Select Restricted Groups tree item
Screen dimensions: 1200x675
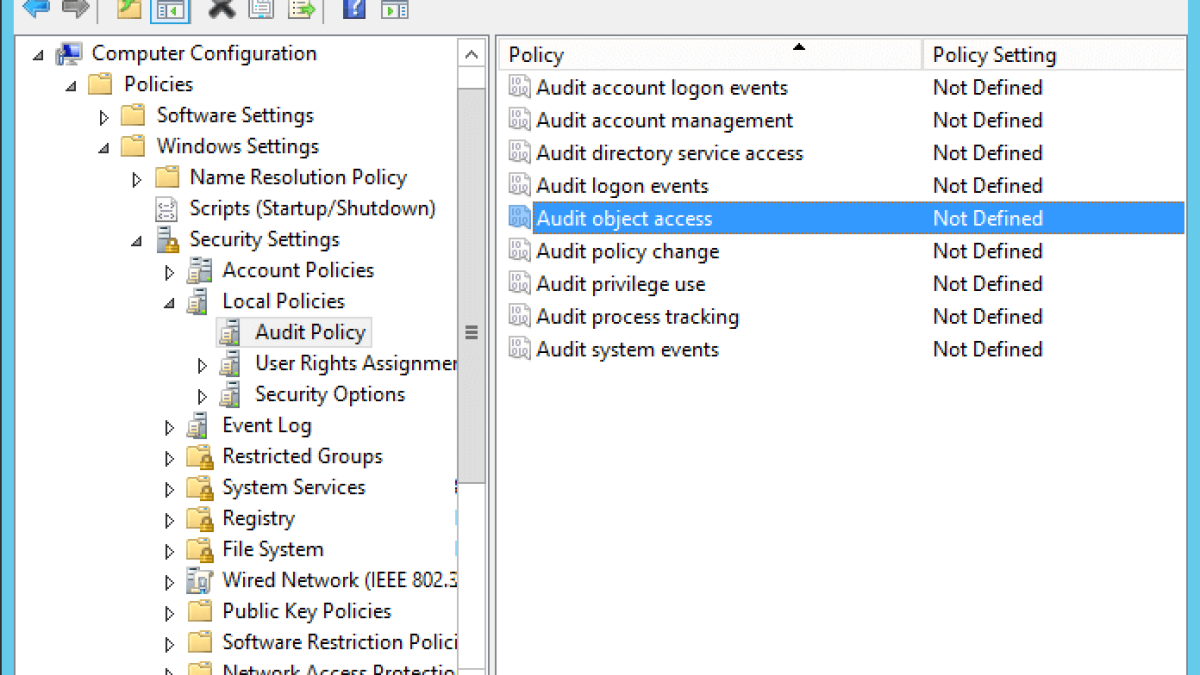coord(302,457)
